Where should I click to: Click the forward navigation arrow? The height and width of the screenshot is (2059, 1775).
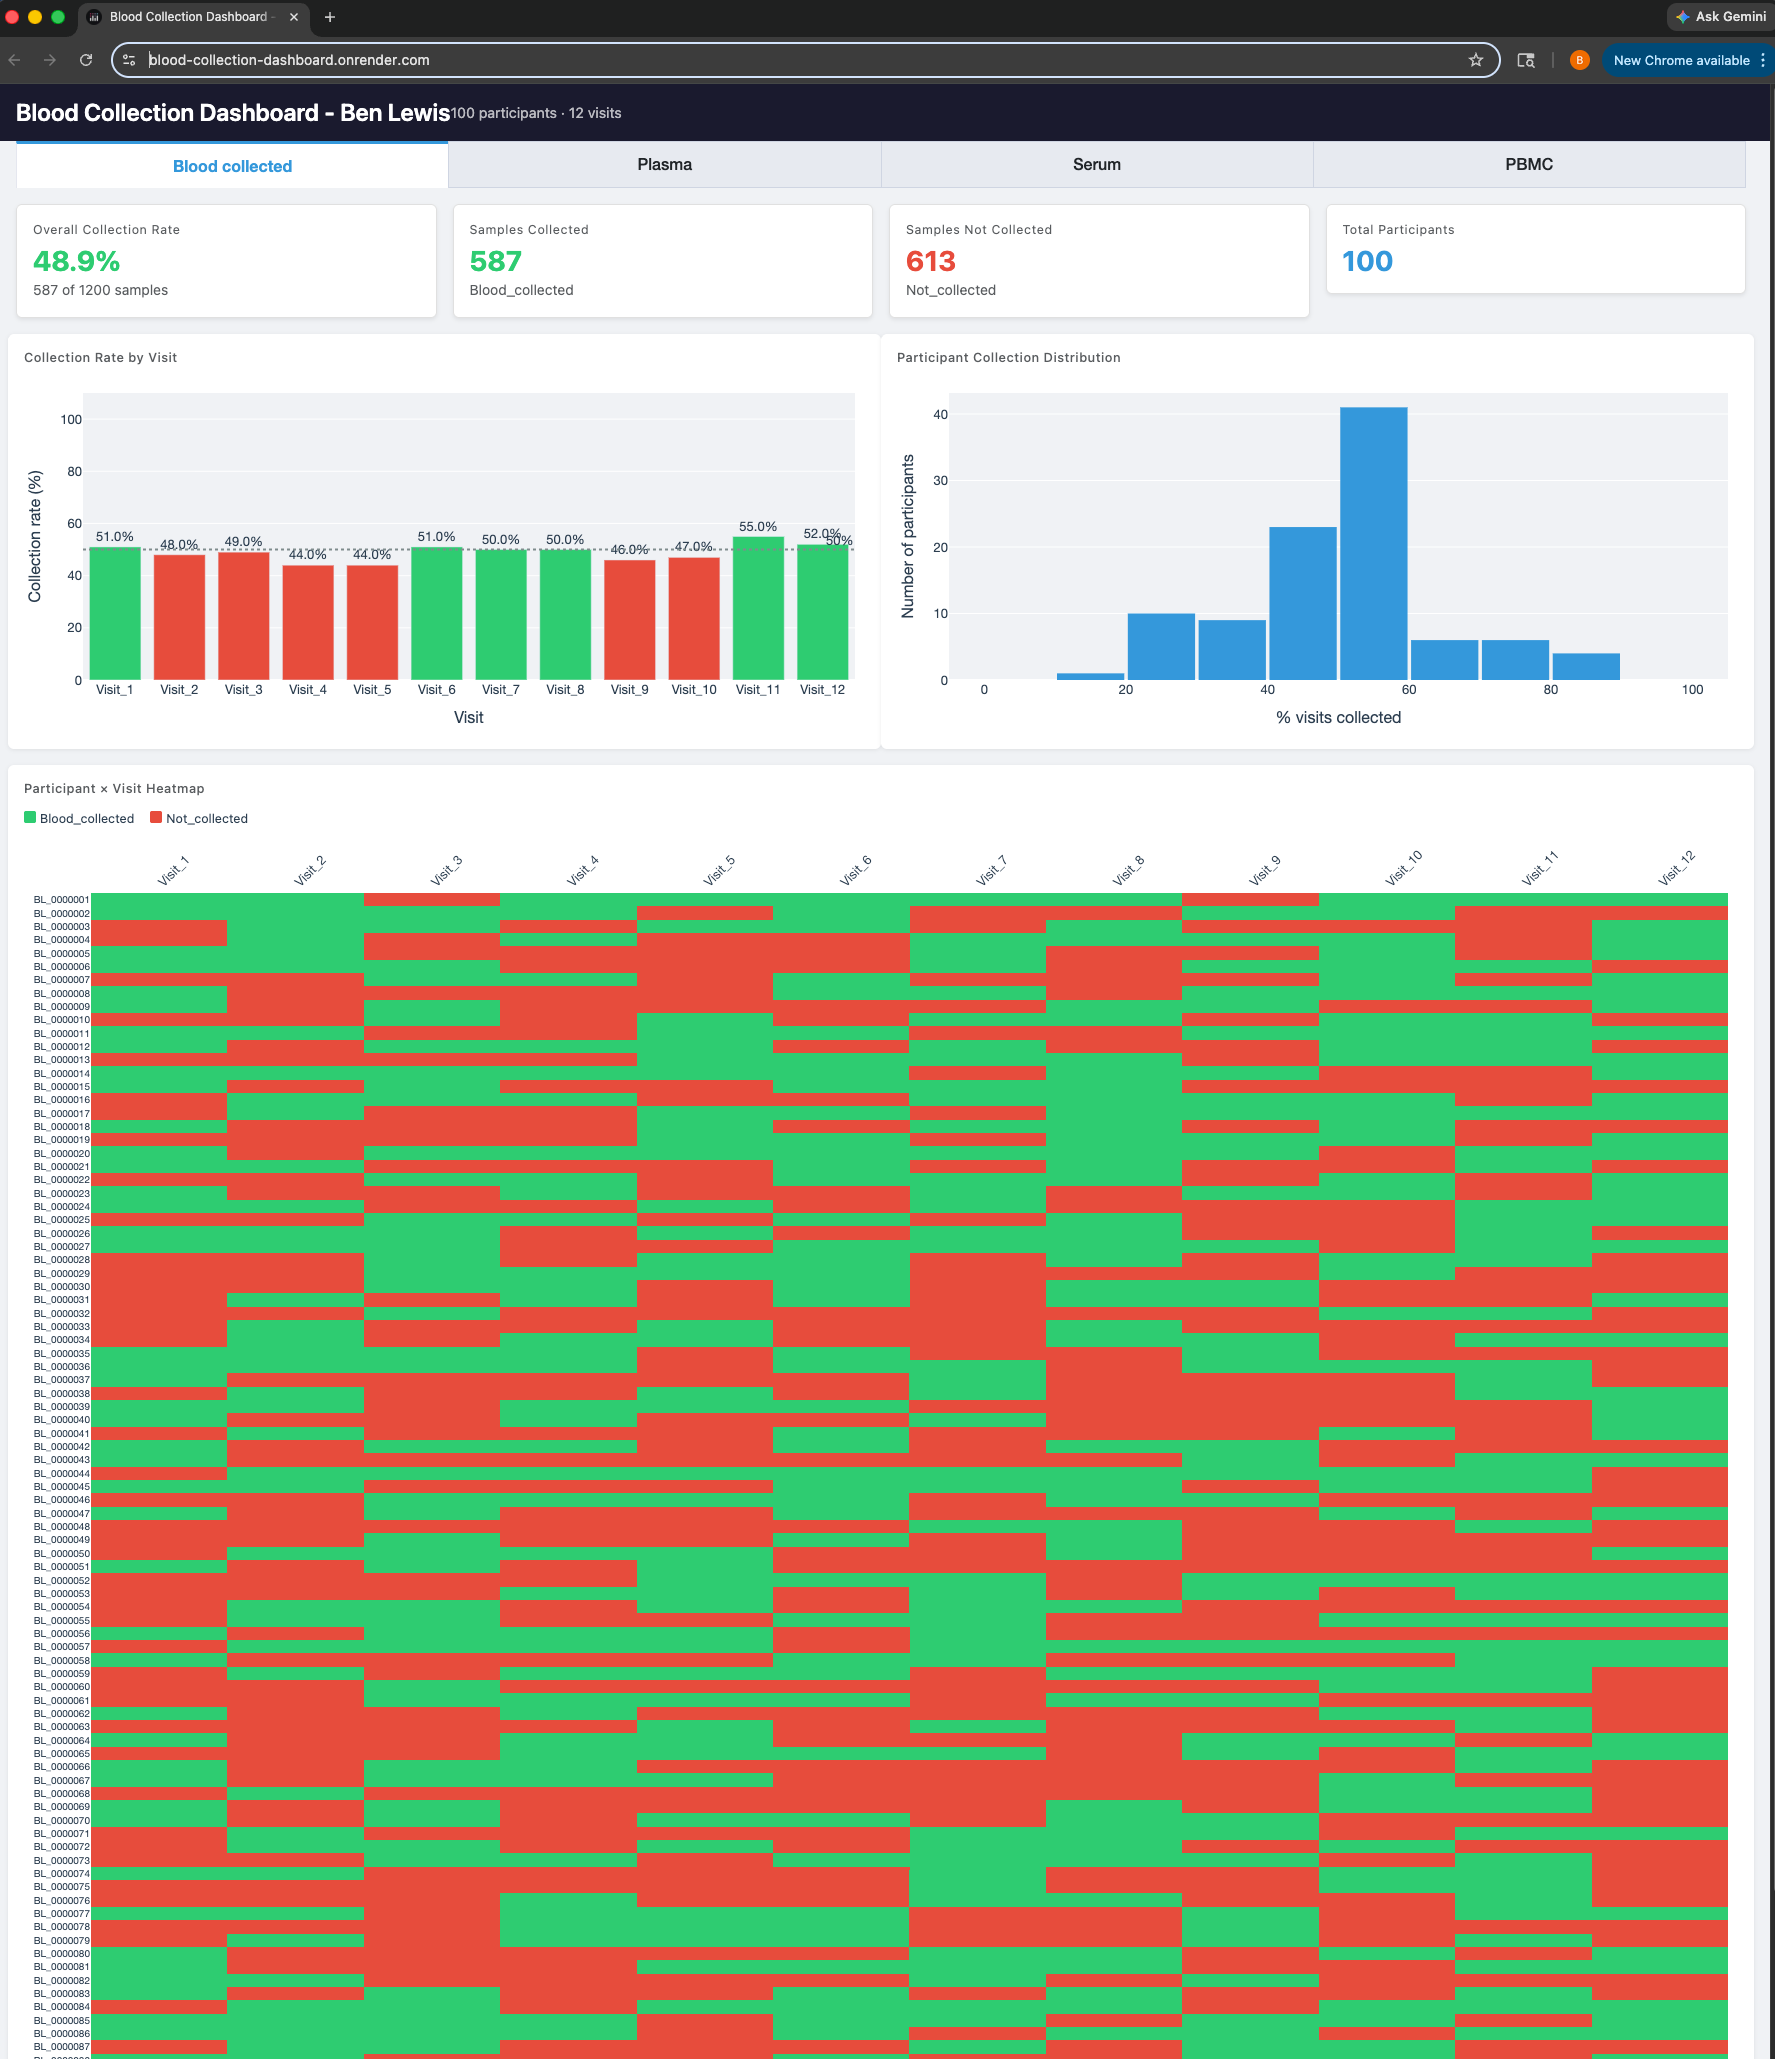[x=50, y=60]
